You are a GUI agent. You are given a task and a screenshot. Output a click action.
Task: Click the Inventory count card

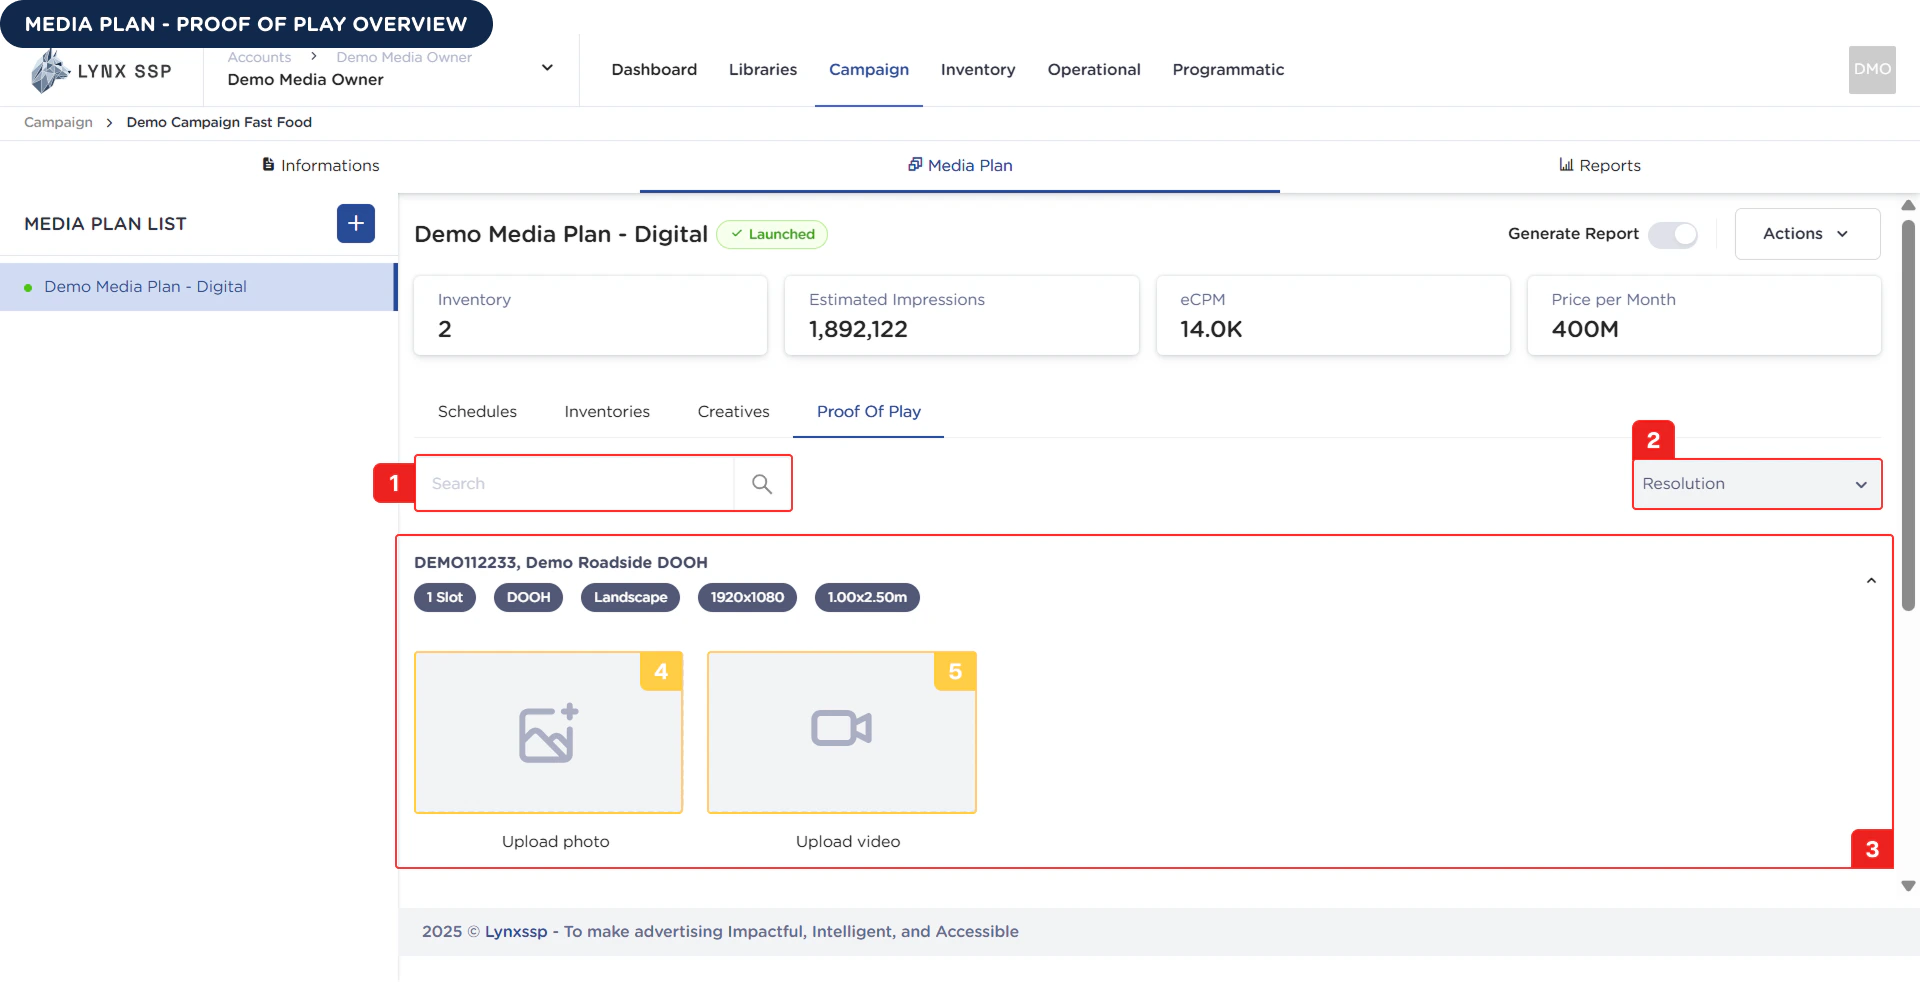coord(590,315)
